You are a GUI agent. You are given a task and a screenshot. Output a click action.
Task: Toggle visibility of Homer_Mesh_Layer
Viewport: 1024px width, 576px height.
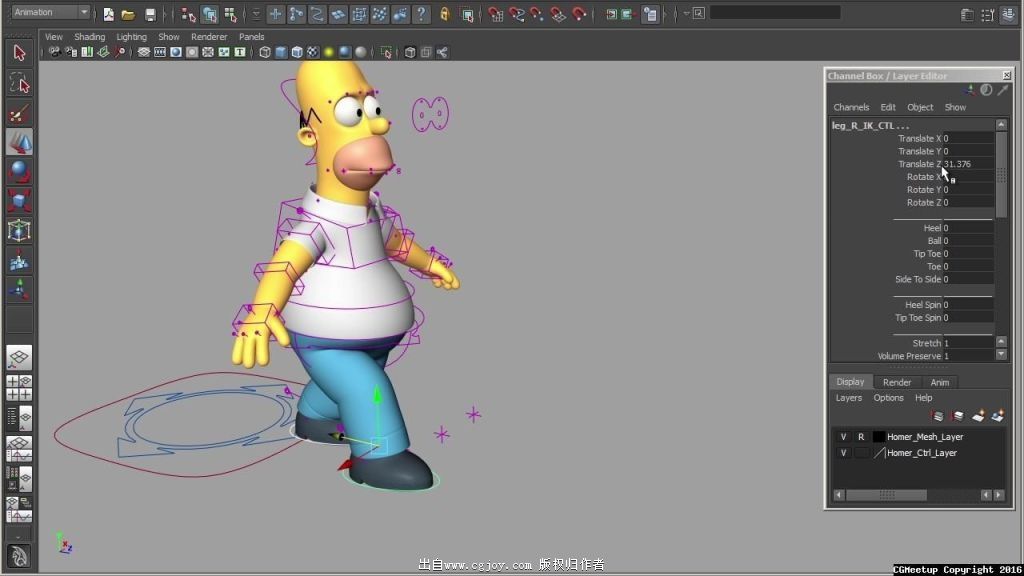(843, 437)
